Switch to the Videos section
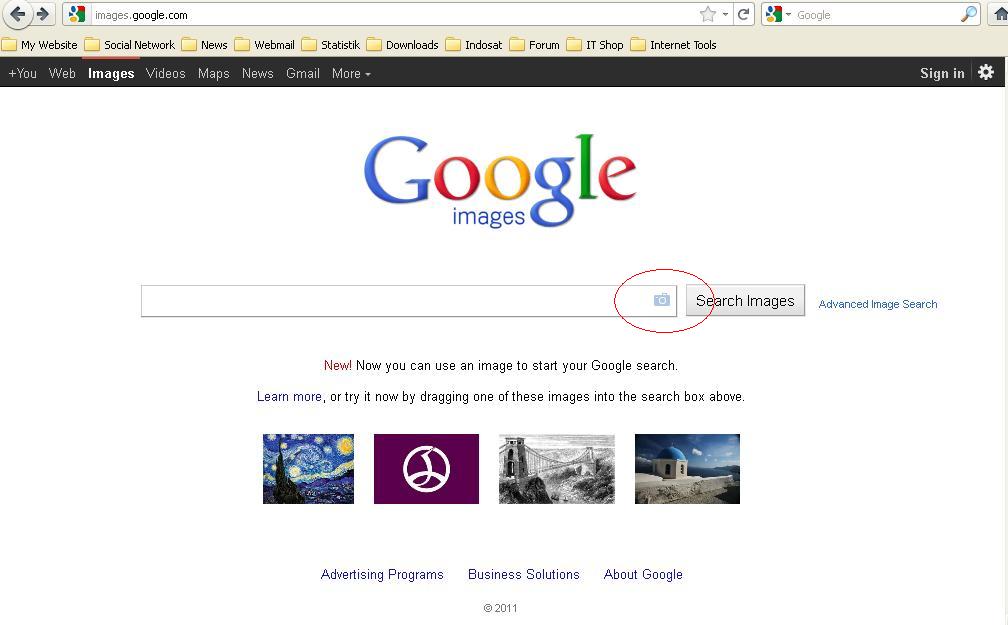This screenshot has height=625, width=1008. [165, 73]
